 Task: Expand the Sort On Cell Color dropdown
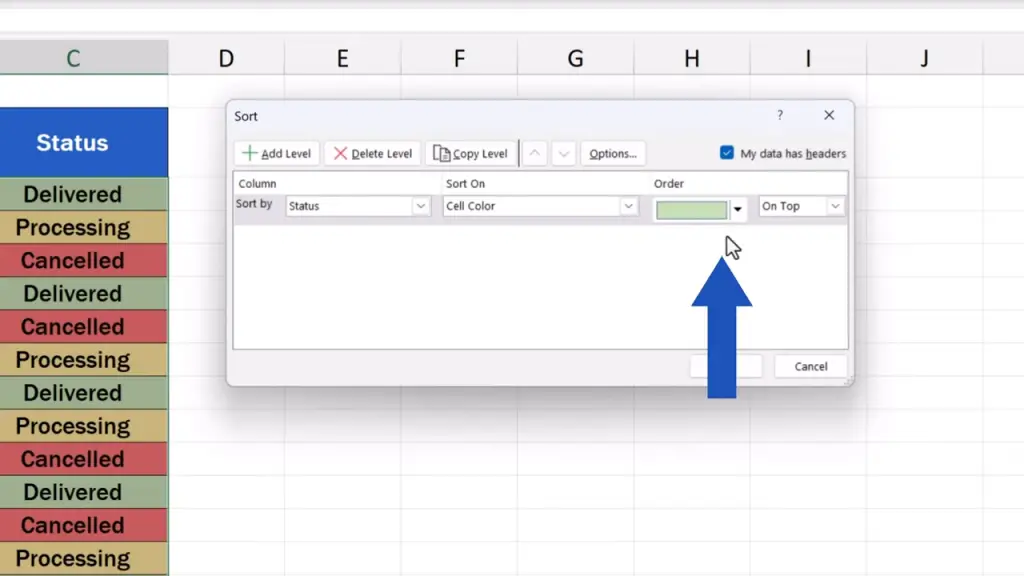[629, 207]
